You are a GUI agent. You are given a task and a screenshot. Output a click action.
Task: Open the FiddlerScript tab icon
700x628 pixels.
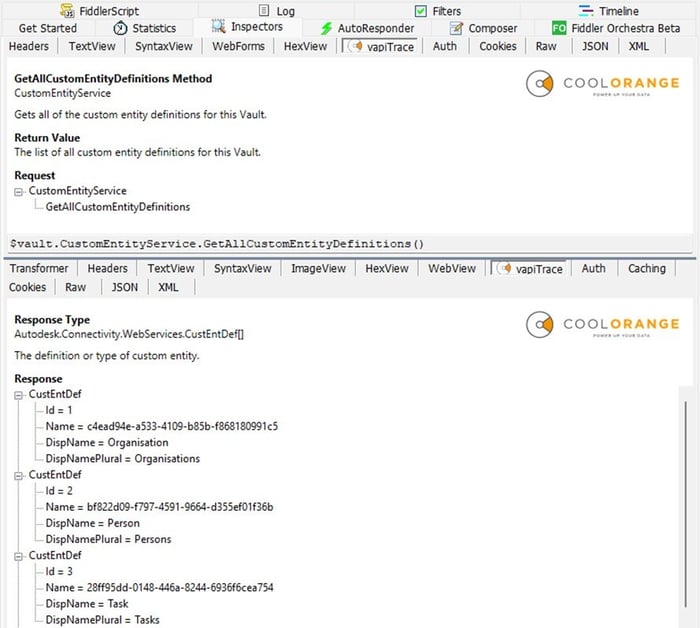coord(67,10)
